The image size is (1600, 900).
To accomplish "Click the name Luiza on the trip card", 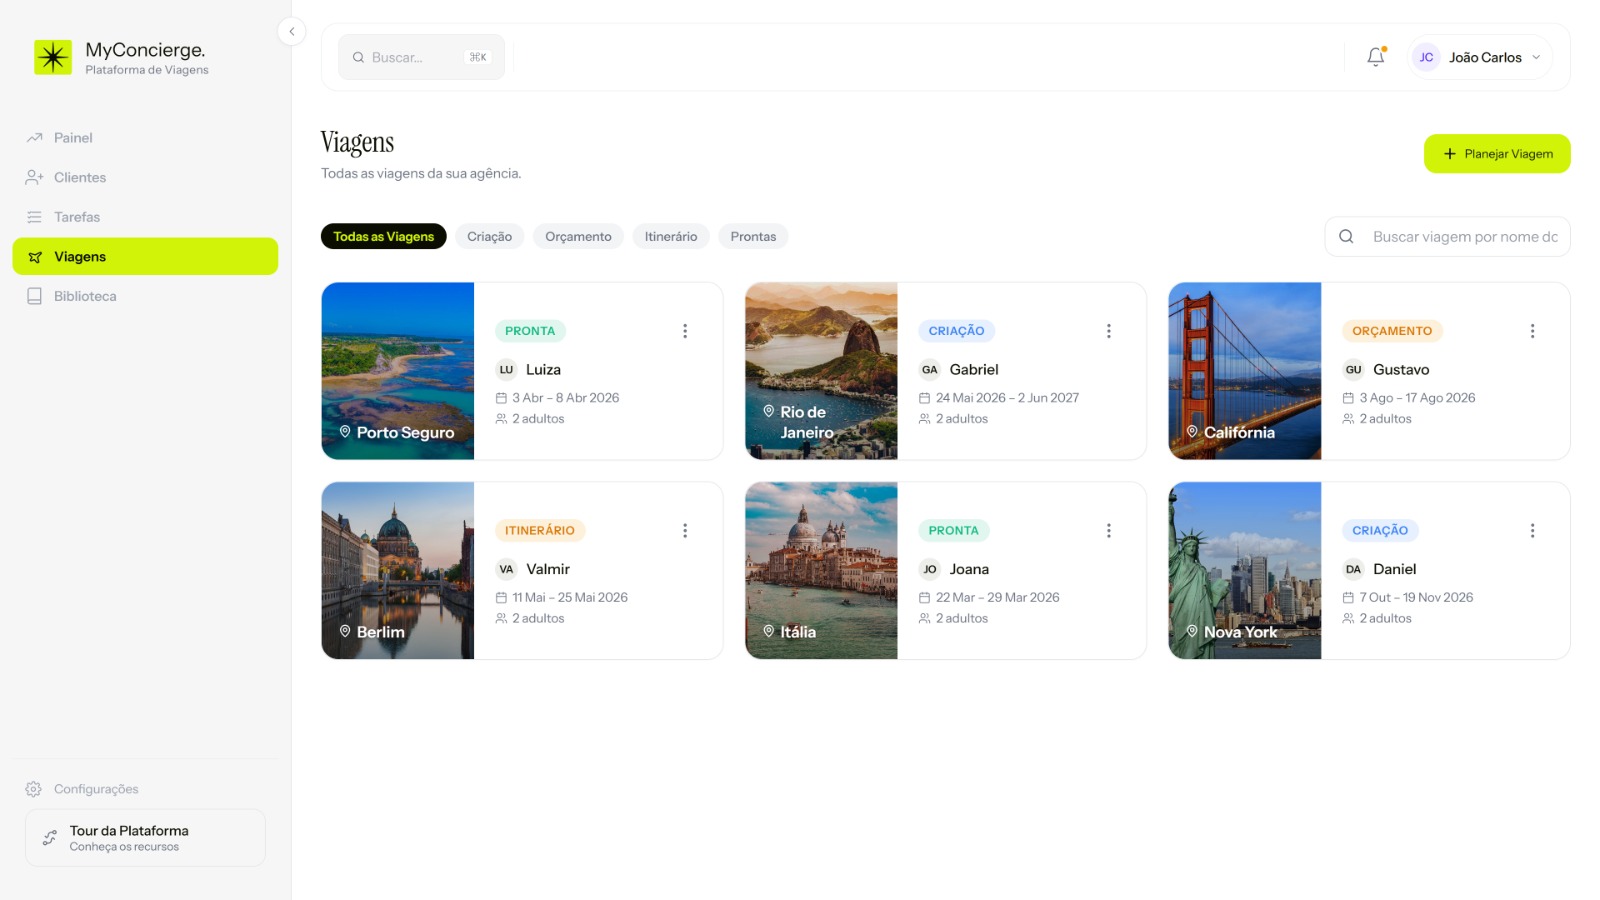I will [x=543, y=370].
